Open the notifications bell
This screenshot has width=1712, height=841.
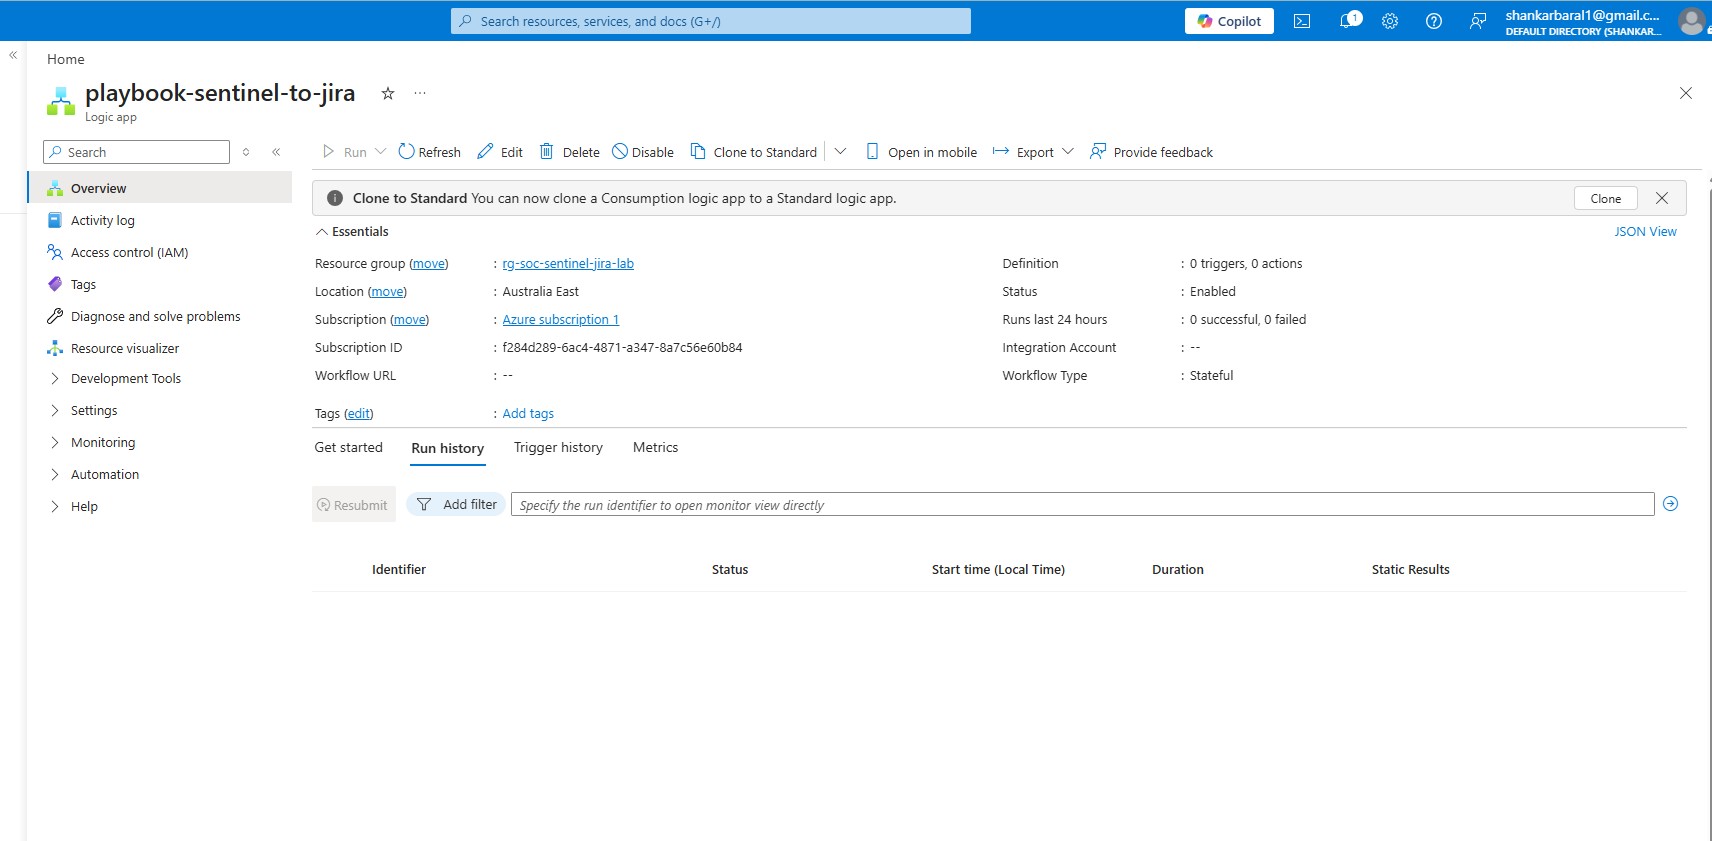point(1348,21)
